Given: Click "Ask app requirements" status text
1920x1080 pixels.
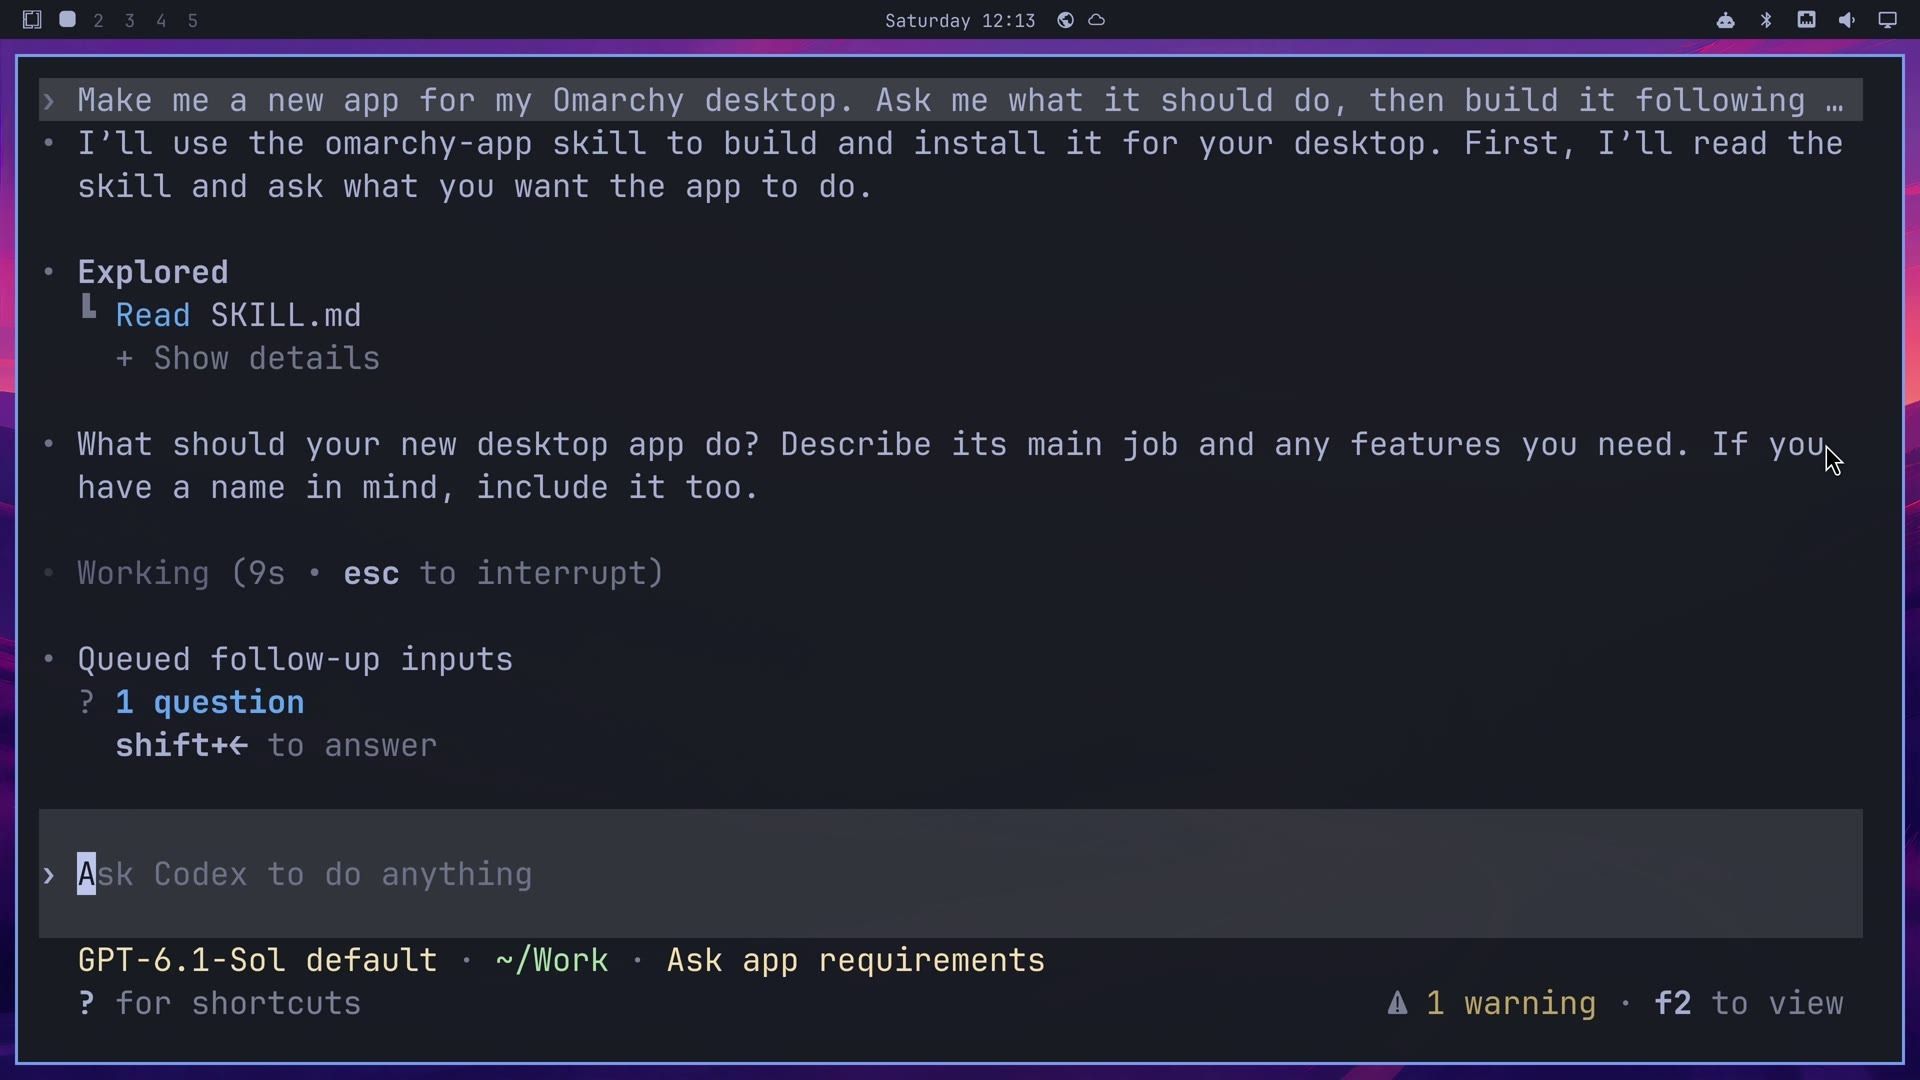Looking at the screenshot, I should tap(856, 960).
